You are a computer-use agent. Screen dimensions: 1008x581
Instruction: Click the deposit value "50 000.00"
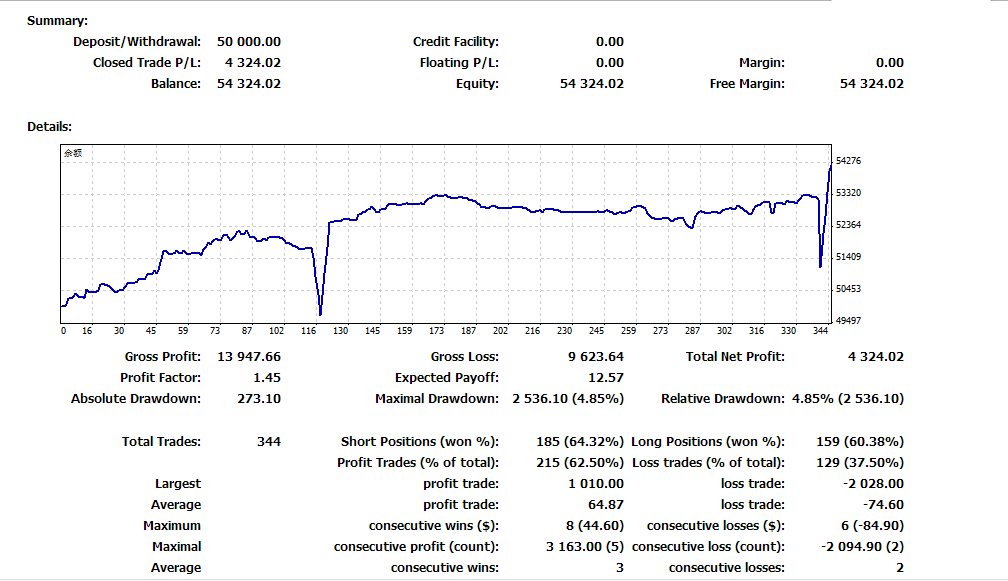pyautogui.click(x=249, y=42)
